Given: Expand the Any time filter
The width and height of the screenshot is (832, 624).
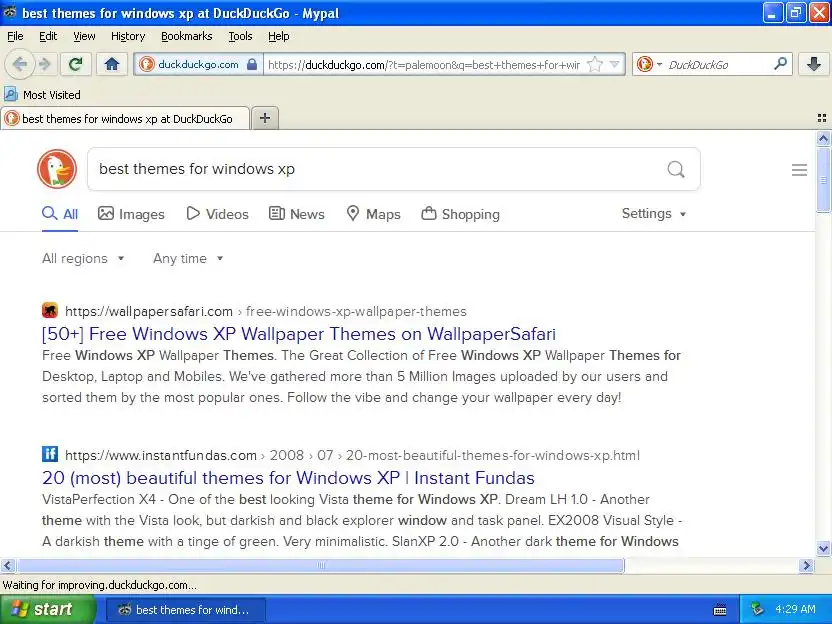Looking at the screenshot, I should click(x=188, y=258).
